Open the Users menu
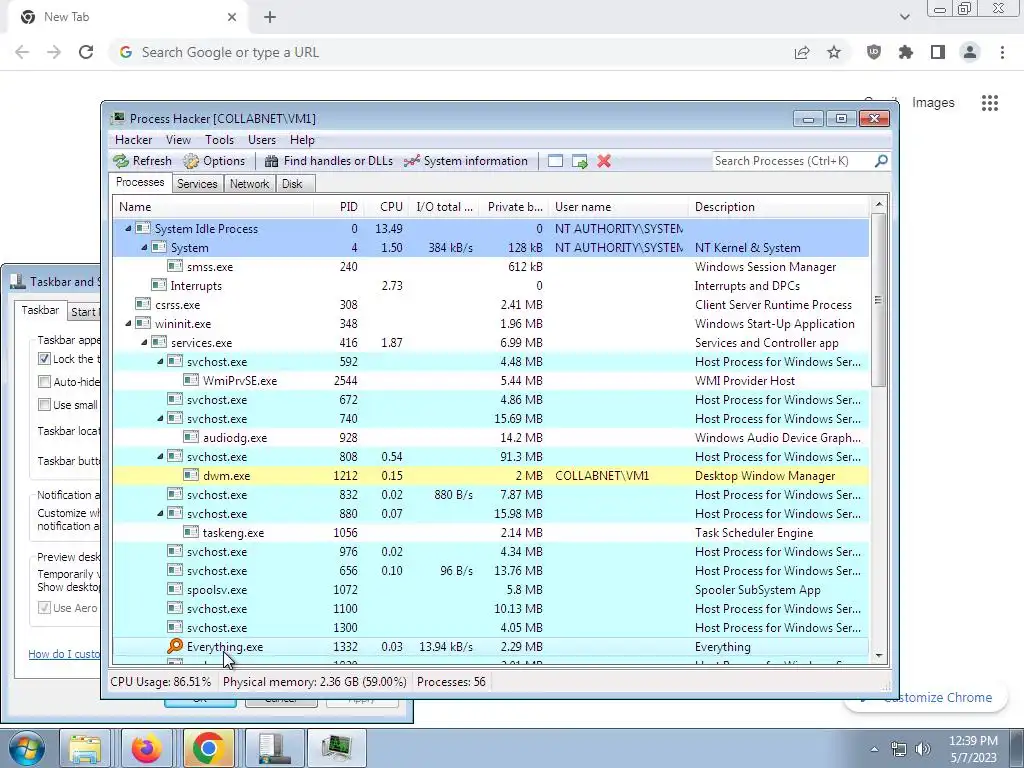This screenshot has width=1024, height=768. coord(262,140)
